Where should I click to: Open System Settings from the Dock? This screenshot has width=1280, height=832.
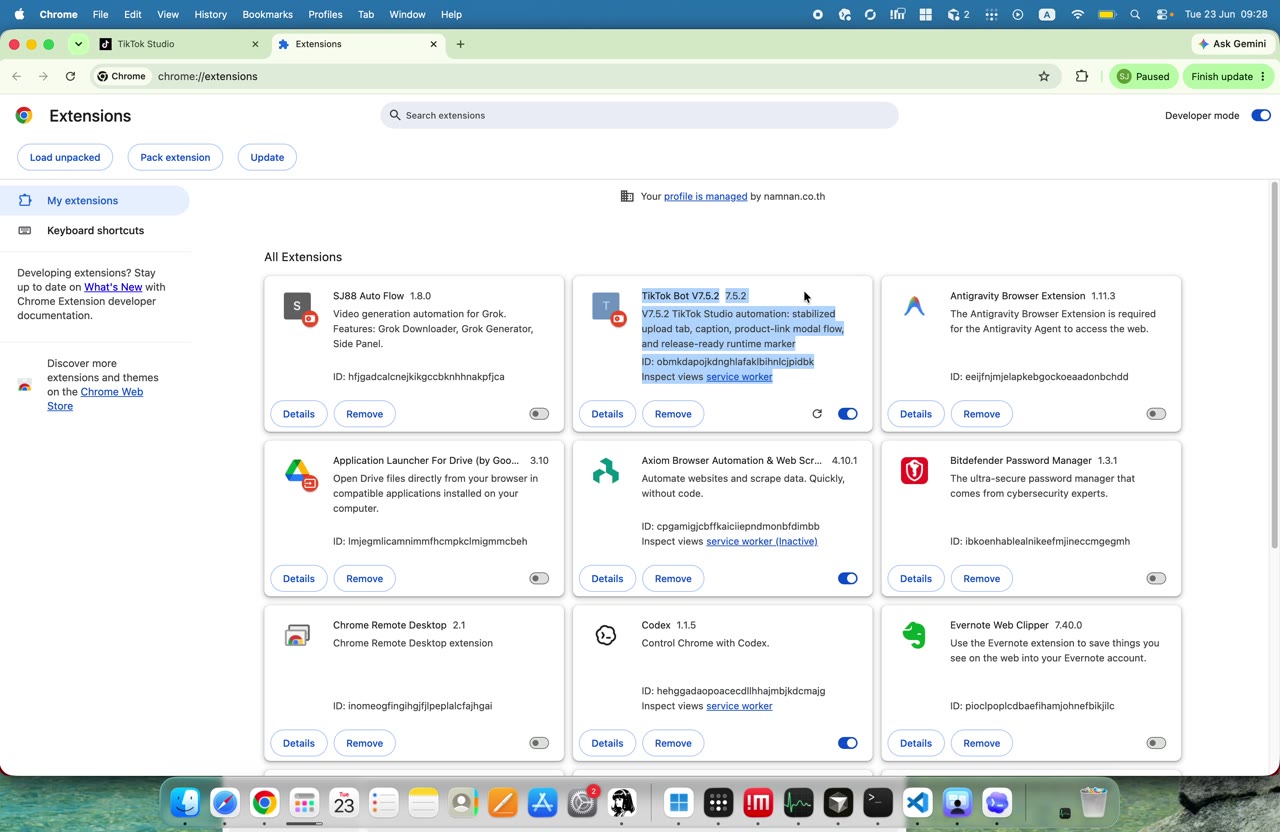[582, 802]
